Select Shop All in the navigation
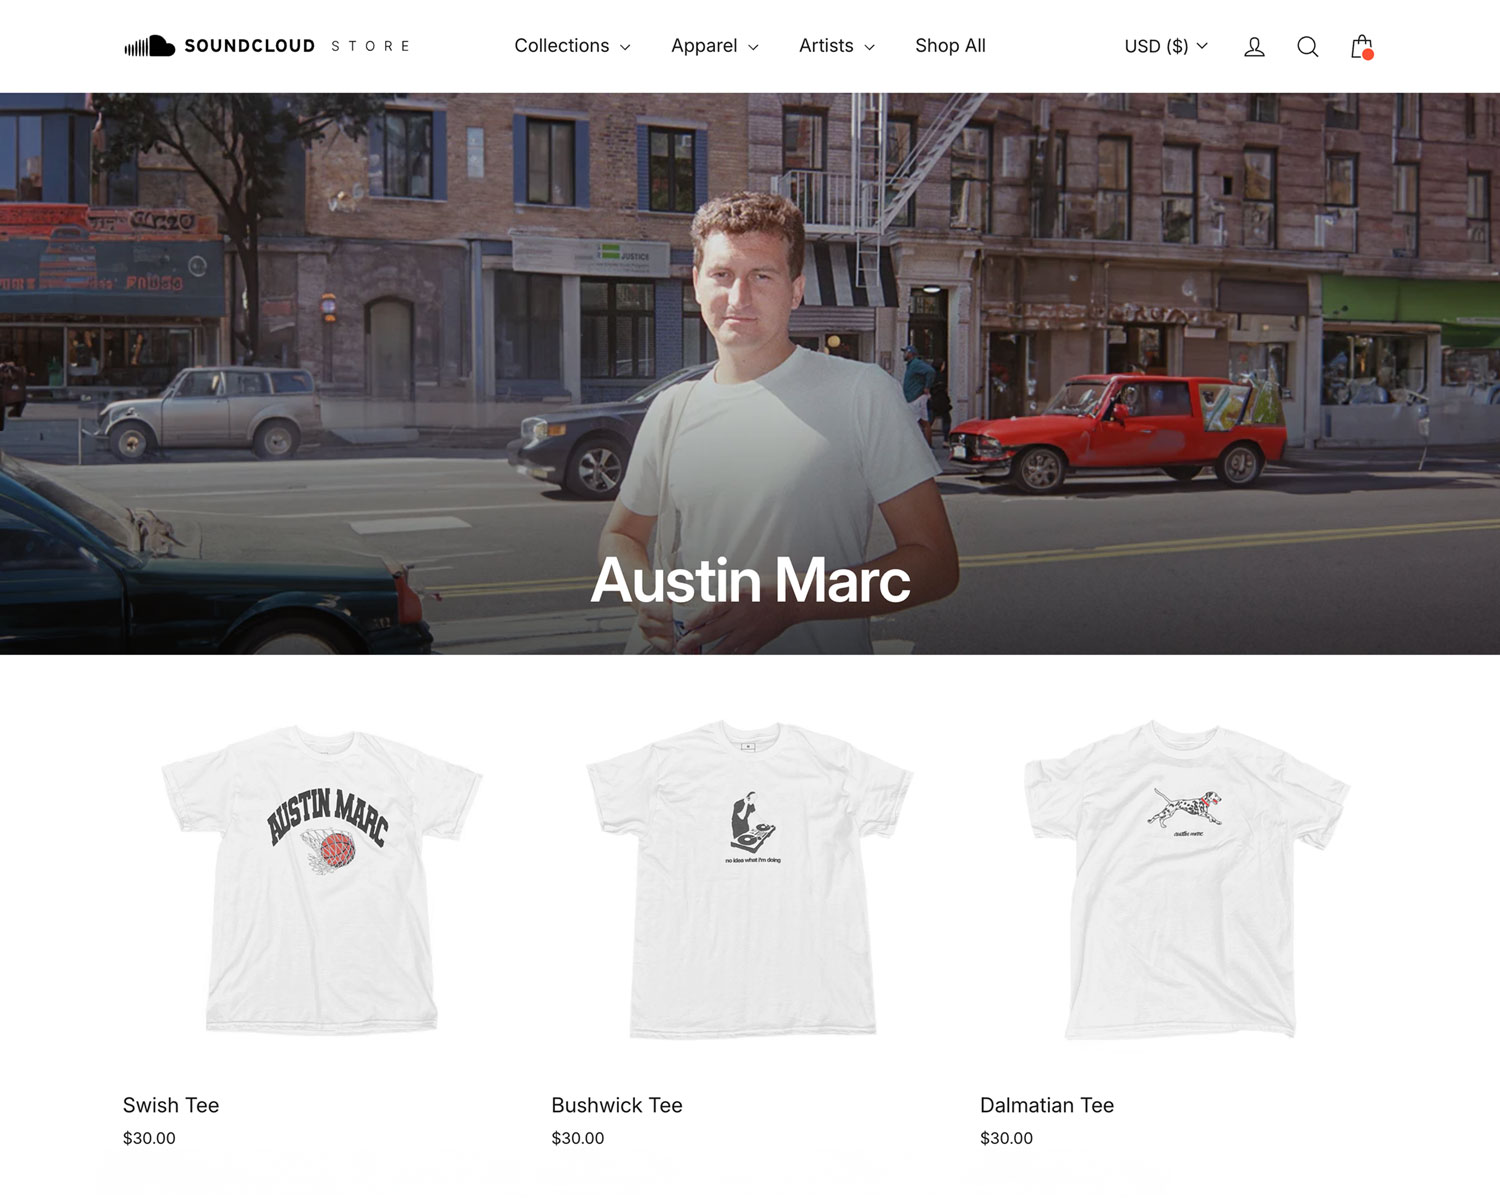Viewport: 1500px width, 1200px height. coord(949,46)
